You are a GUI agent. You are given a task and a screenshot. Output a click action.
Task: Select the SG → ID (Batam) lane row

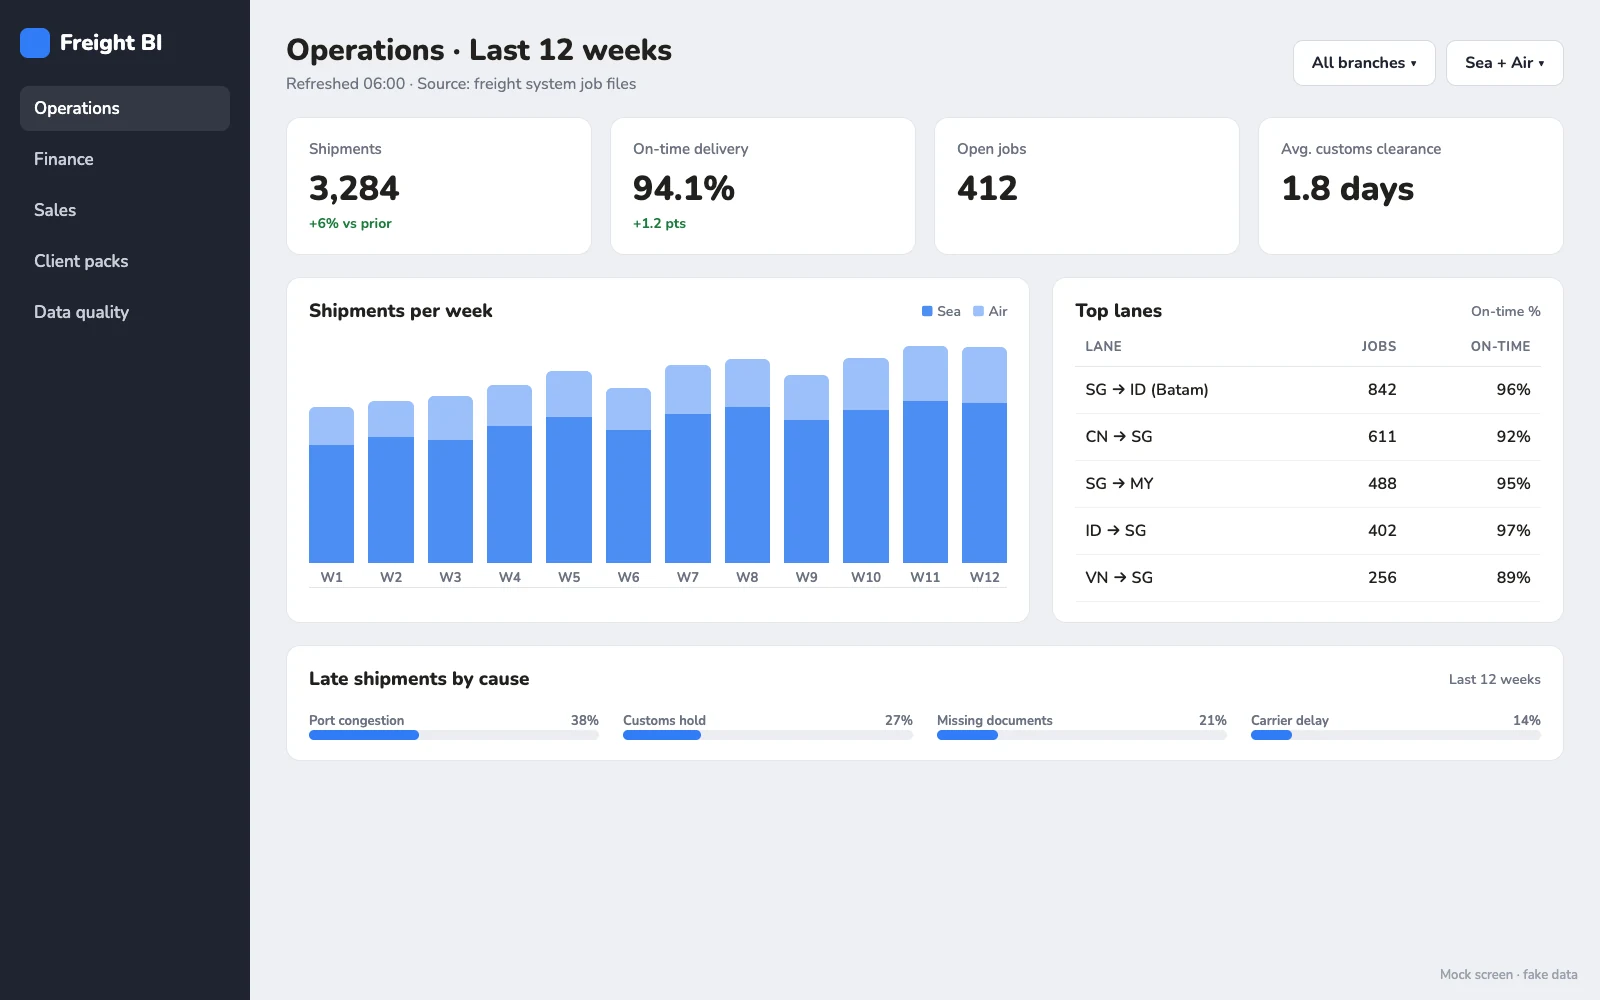pyautogui.click(x=1308, y=390)
